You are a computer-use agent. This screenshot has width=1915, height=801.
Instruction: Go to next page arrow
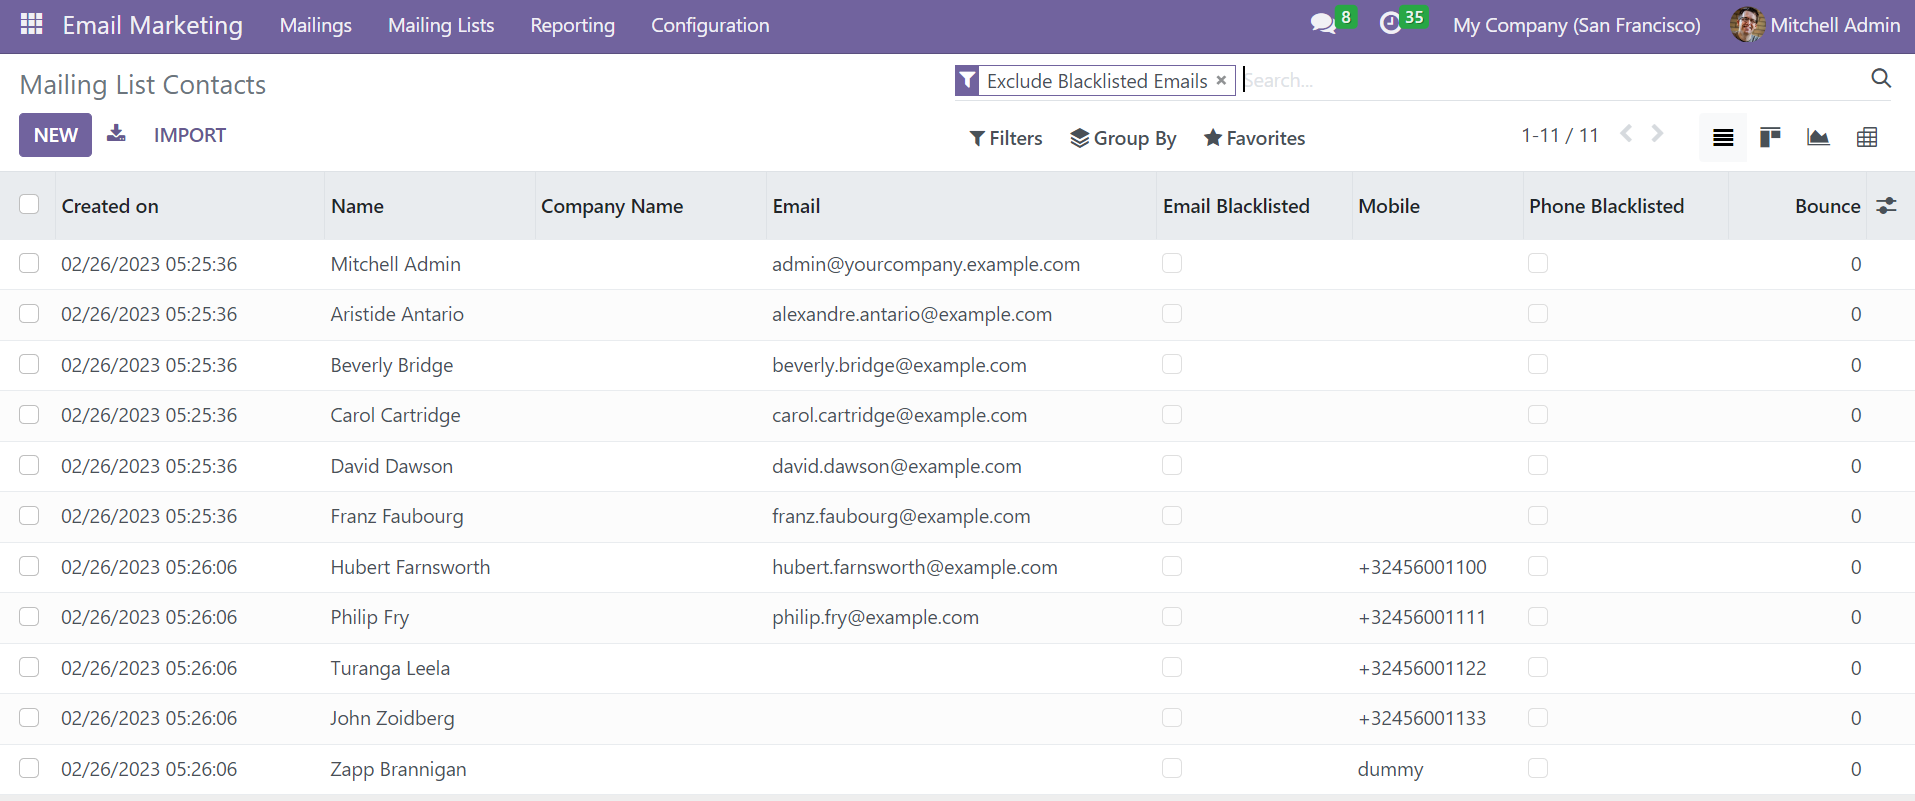(x=1657, y=134)
